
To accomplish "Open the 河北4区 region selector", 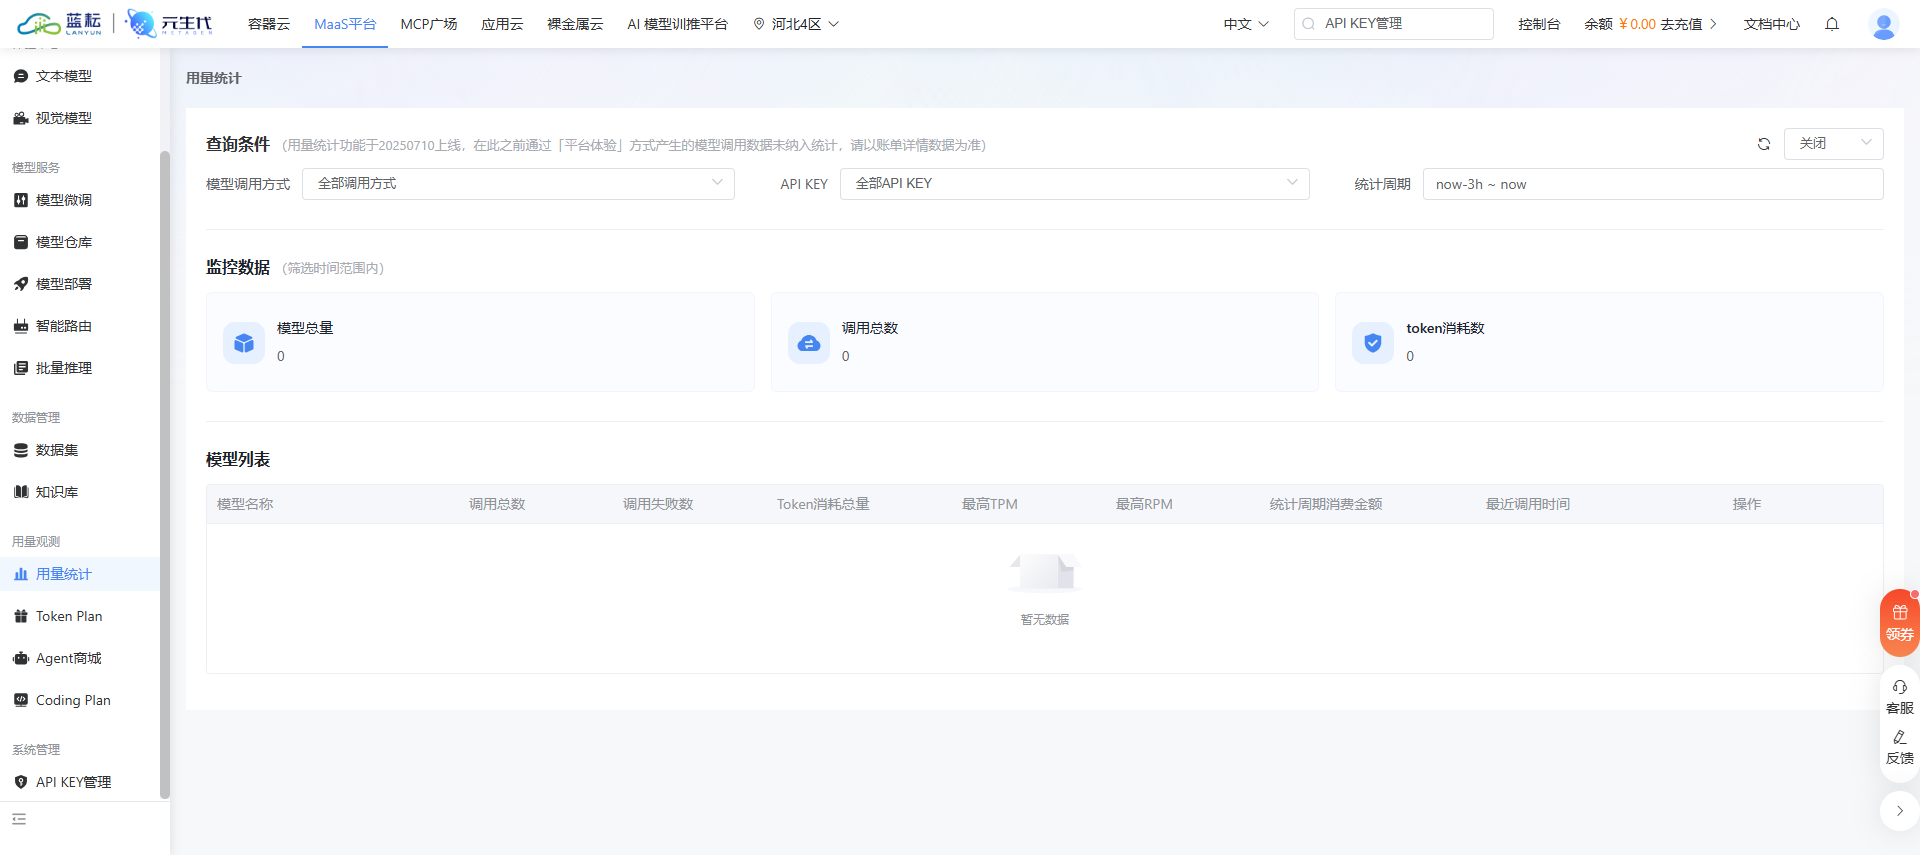I will pos(796,24).
